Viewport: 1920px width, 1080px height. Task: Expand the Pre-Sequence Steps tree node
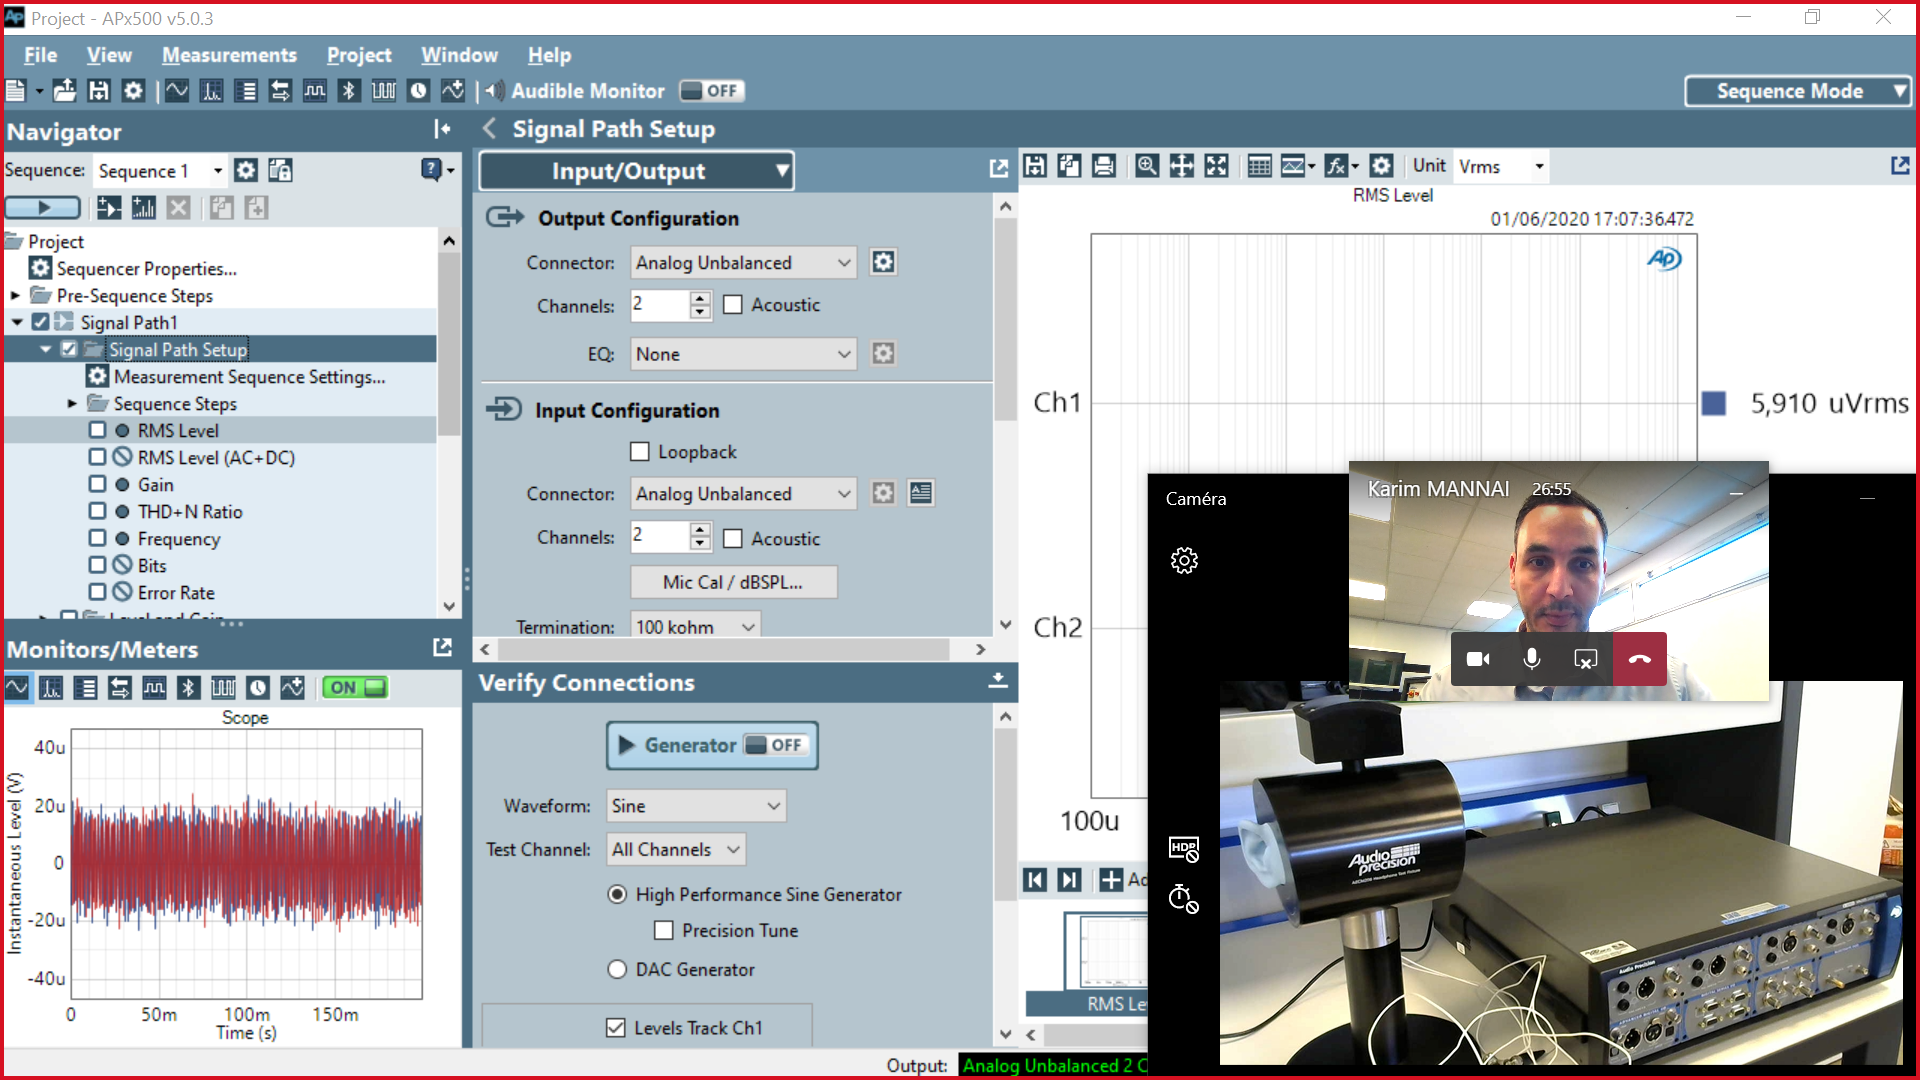(15, 296)
